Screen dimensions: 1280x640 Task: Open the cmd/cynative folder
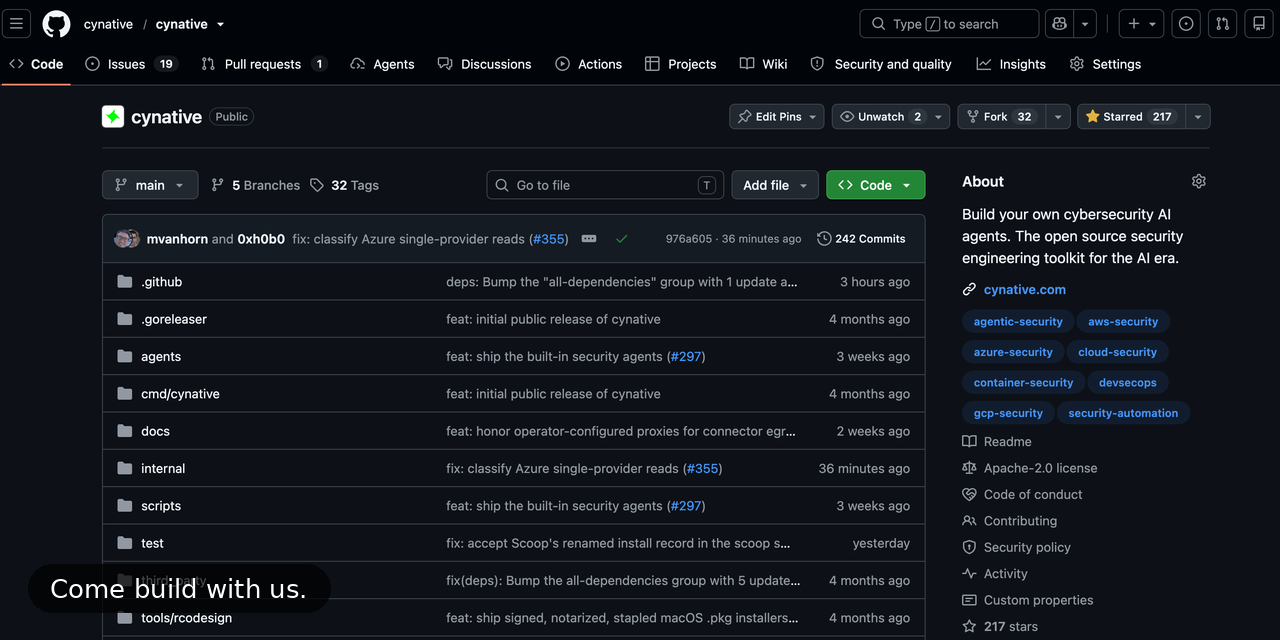coord(180,394)
